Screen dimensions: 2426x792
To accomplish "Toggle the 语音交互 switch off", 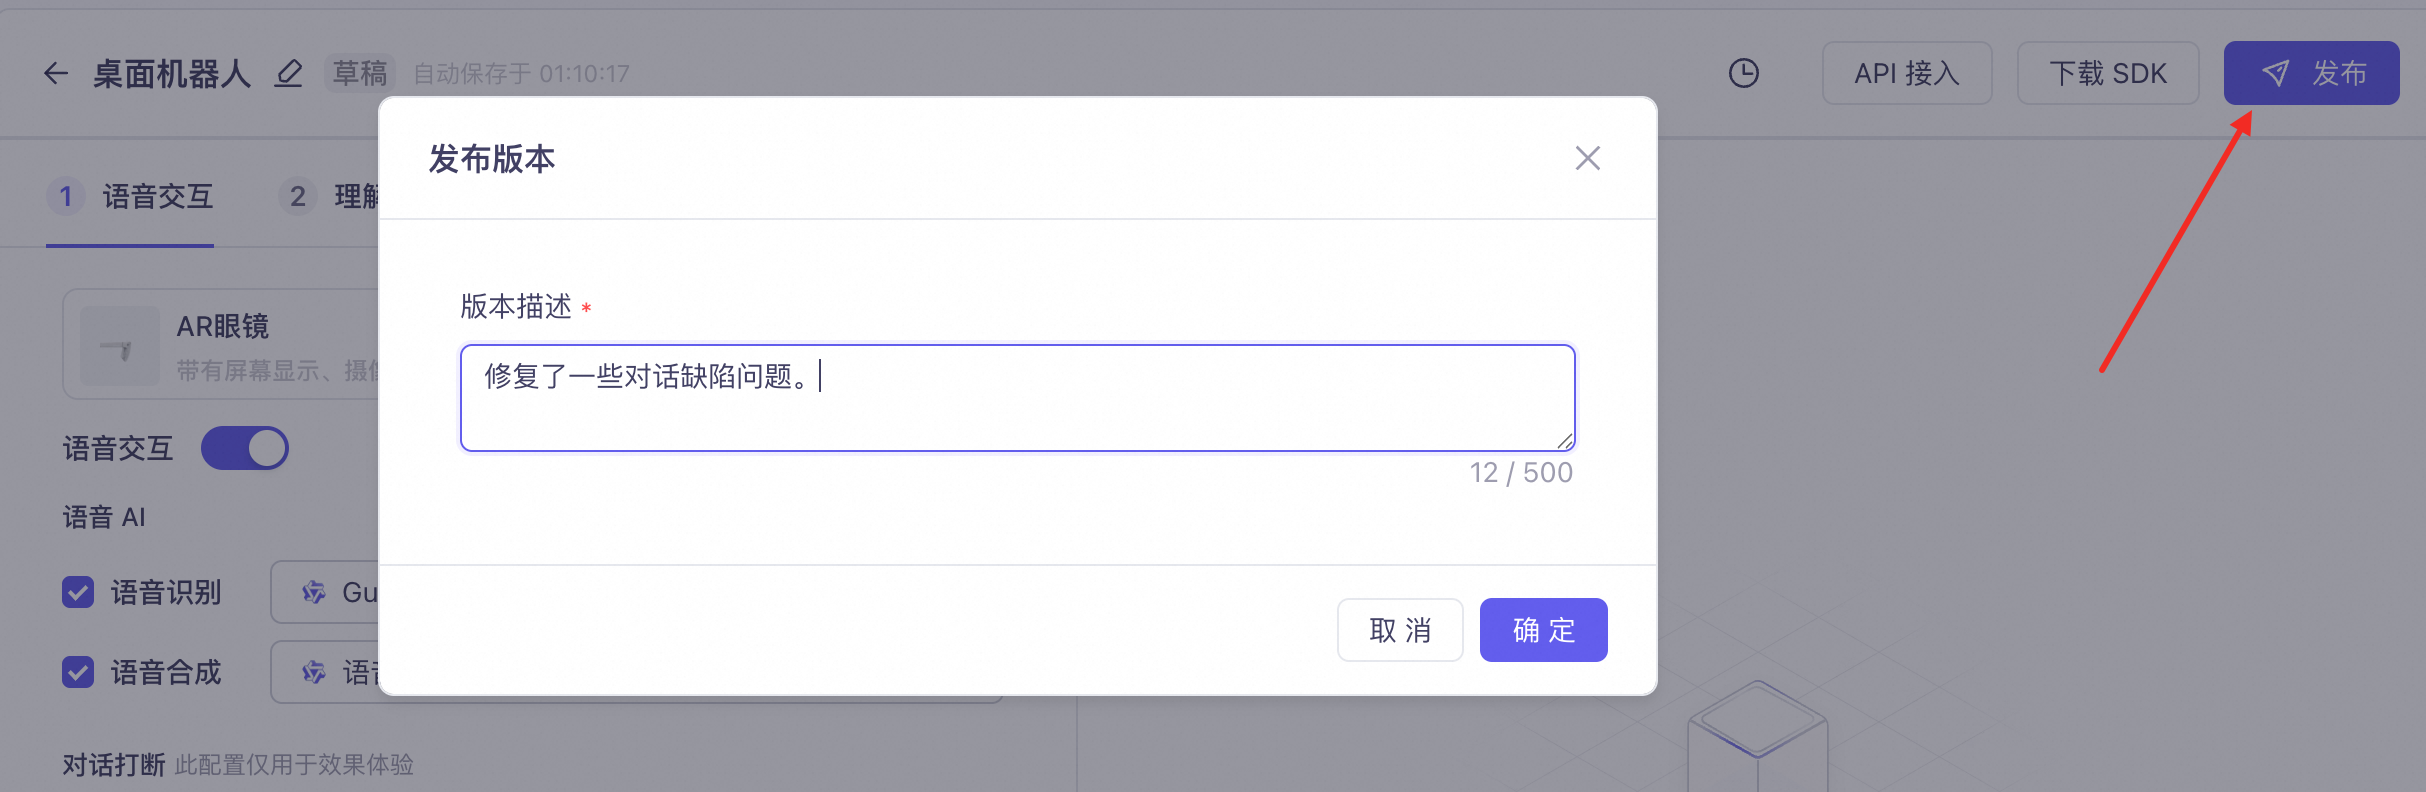I will point(245,448).
